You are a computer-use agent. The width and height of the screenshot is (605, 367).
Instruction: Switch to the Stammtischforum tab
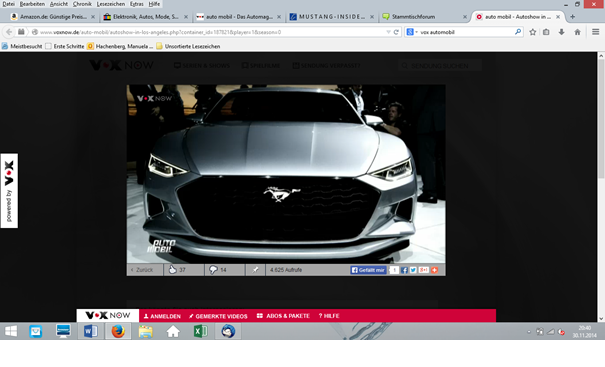(425, 17)
